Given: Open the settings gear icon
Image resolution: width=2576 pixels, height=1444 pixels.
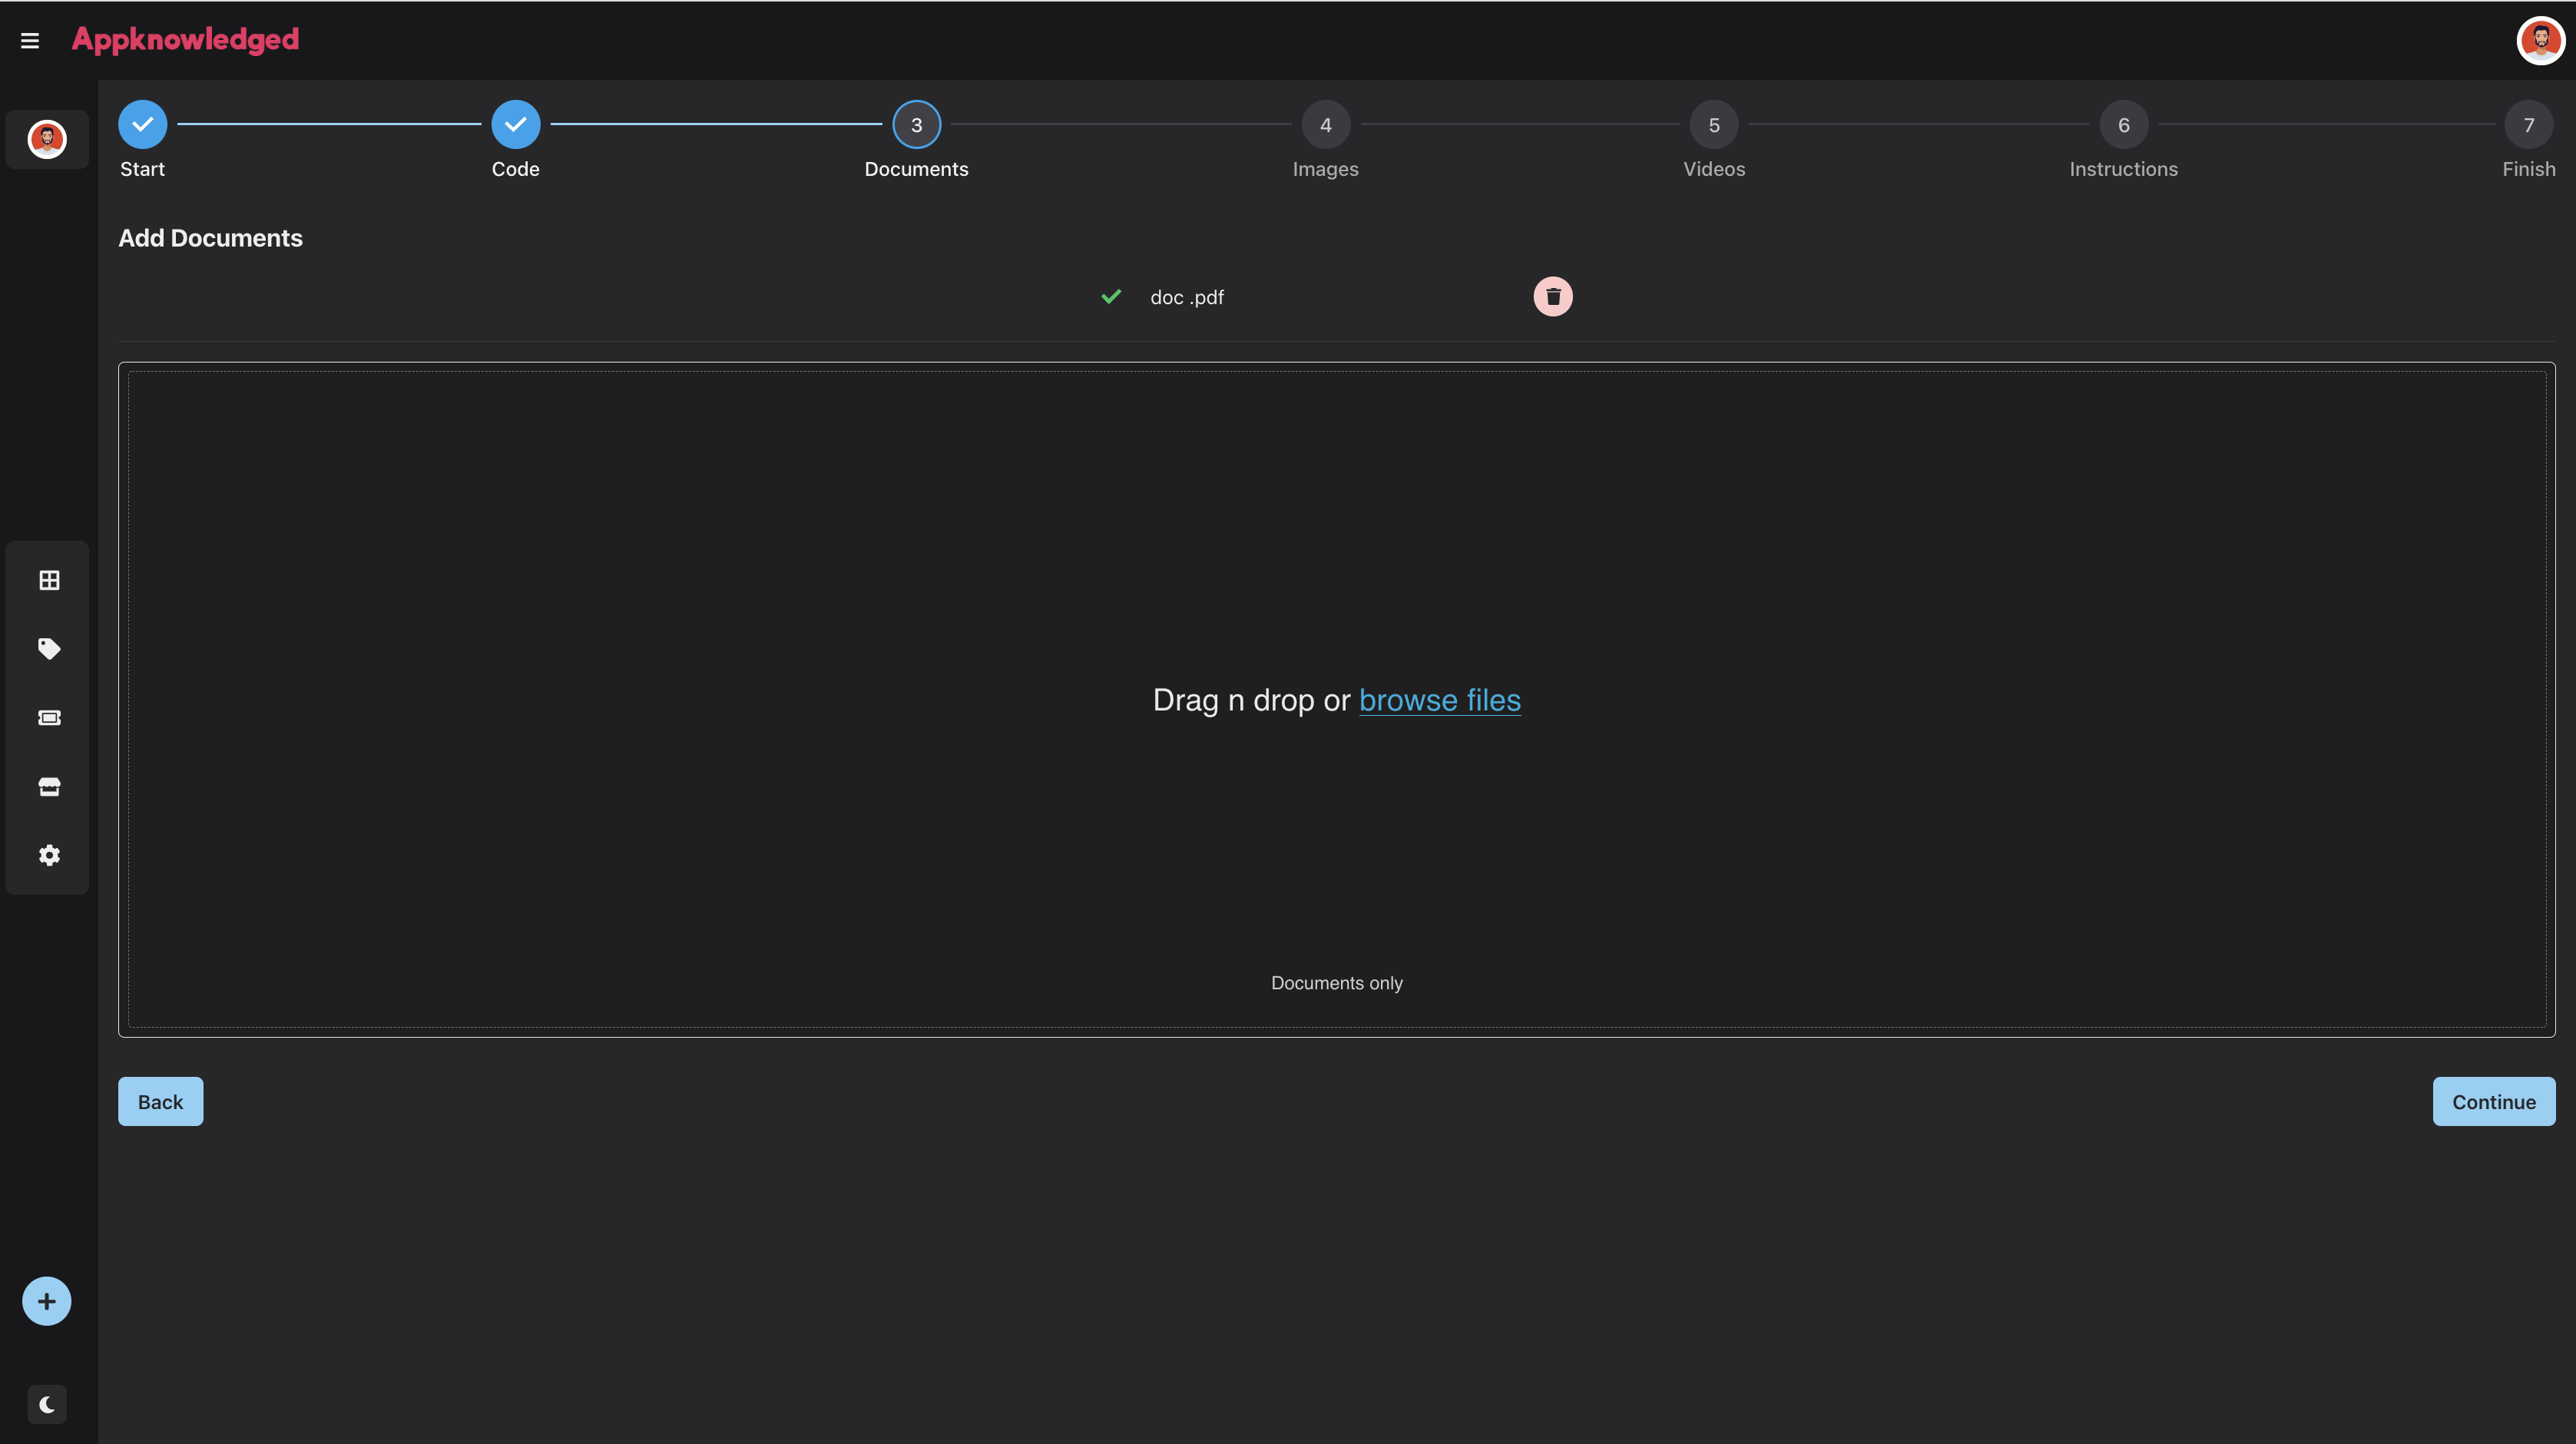Looking at the screenshot, I should click(x=49, y=855).
